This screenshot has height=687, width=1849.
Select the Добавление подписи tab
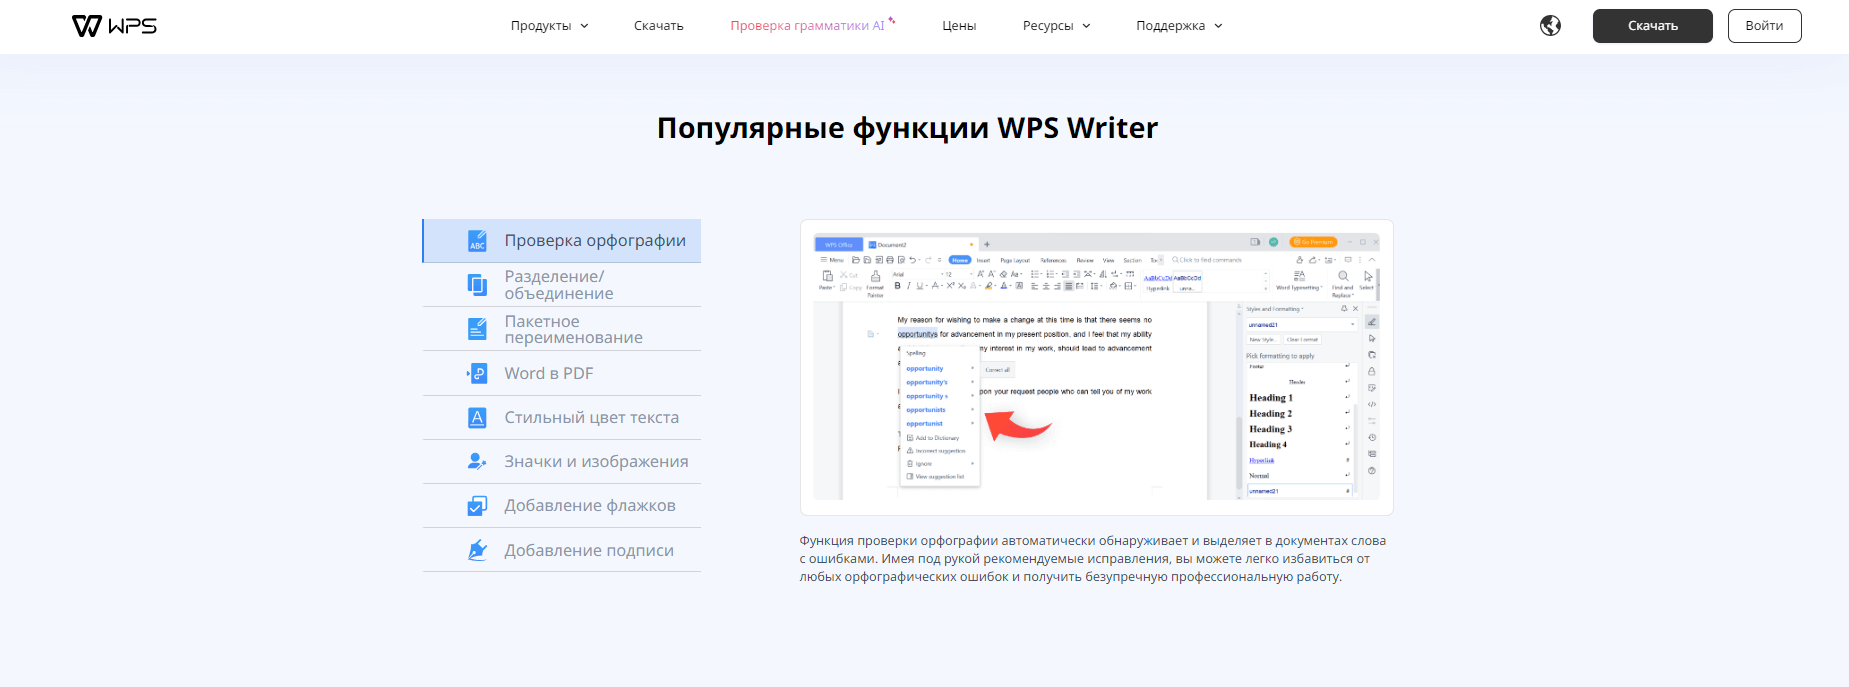click(x=588, y=550)
